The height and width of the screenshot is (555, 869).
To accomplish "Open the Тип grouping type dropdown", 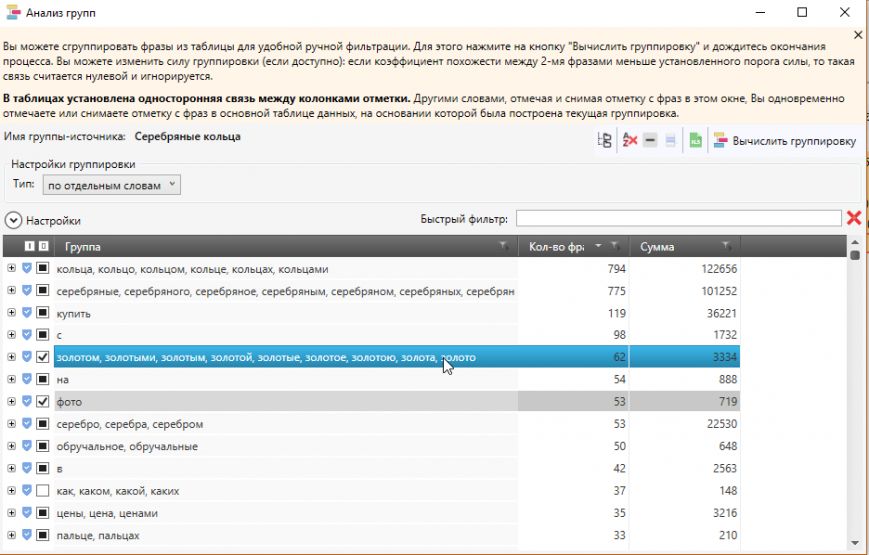I will 111,185.
